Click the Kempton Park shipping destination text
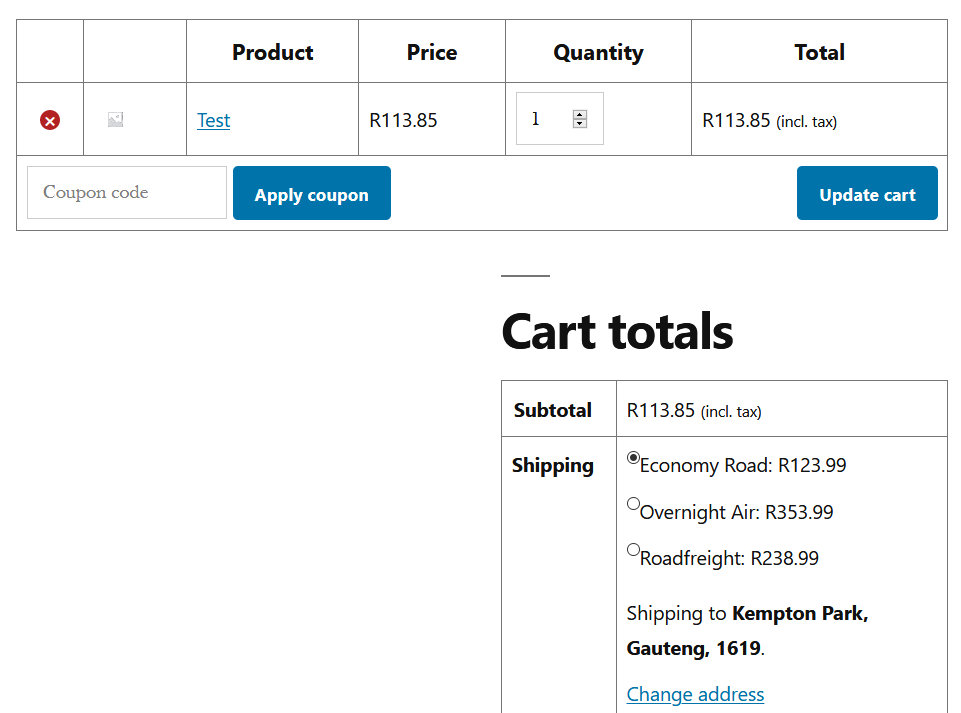 pyautogui.click(x=799, y=613)
